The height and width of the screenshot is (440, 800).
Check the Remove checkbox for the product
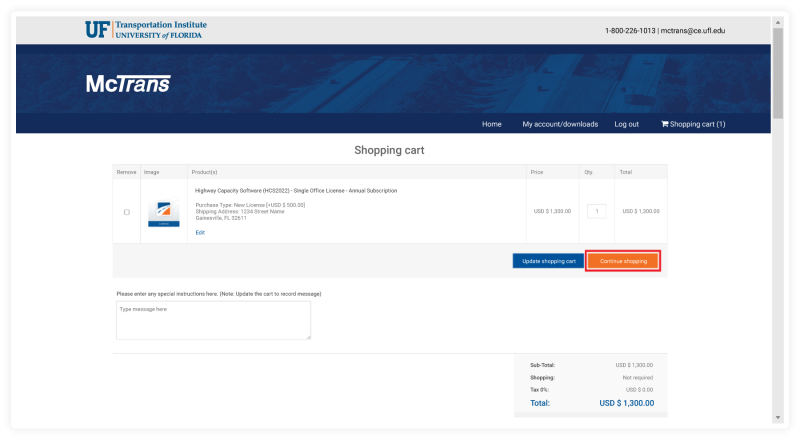[126, 212]
